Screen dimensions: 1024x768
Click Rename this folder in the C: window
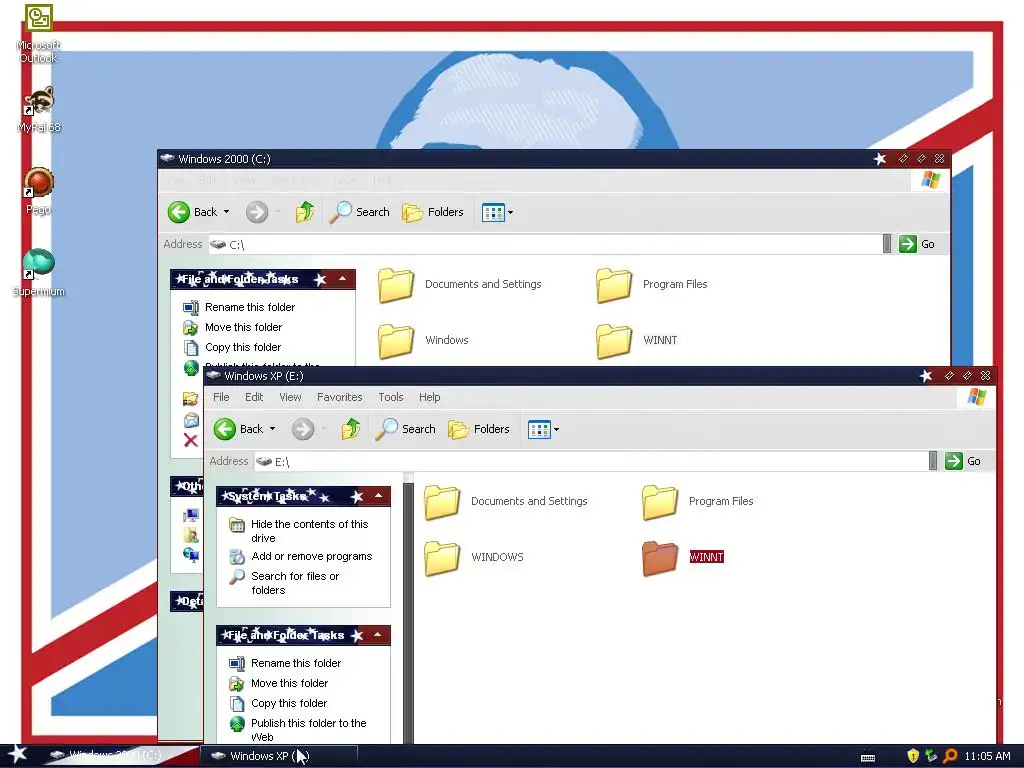[249, 307]
